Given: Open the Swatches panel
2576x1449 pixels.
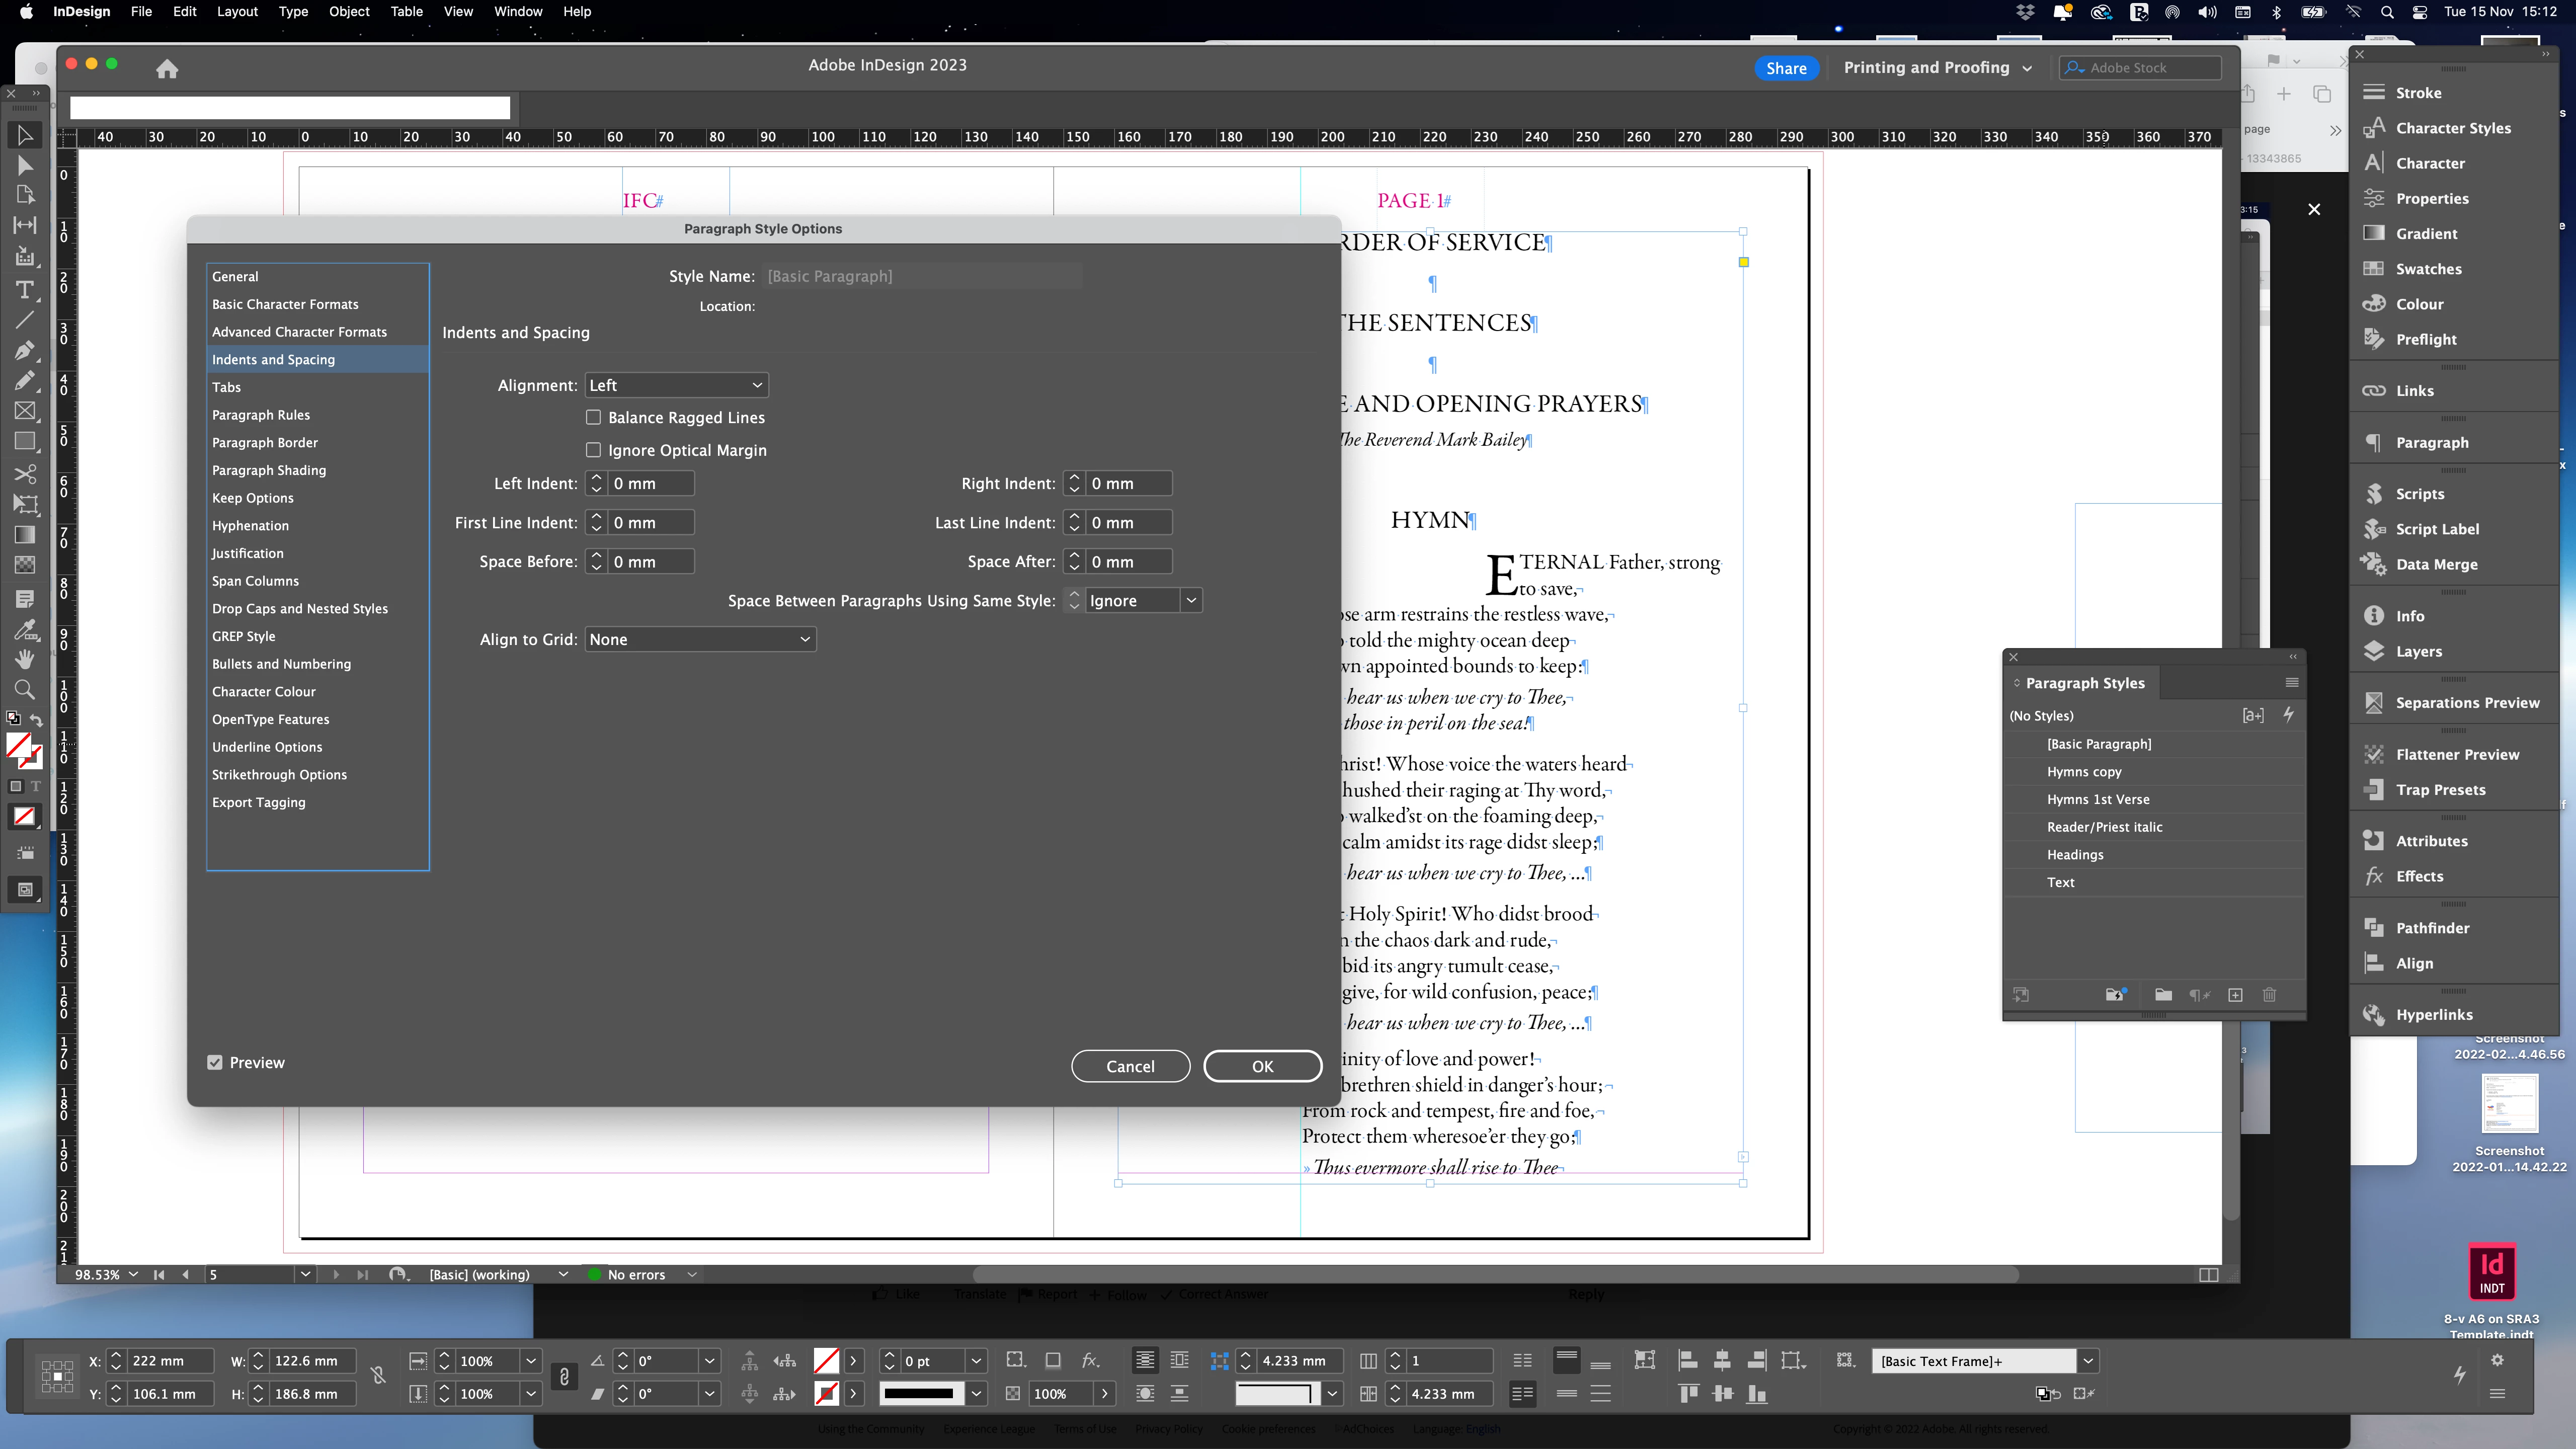Looking at the screenshot, I should tap(2428, 269).
